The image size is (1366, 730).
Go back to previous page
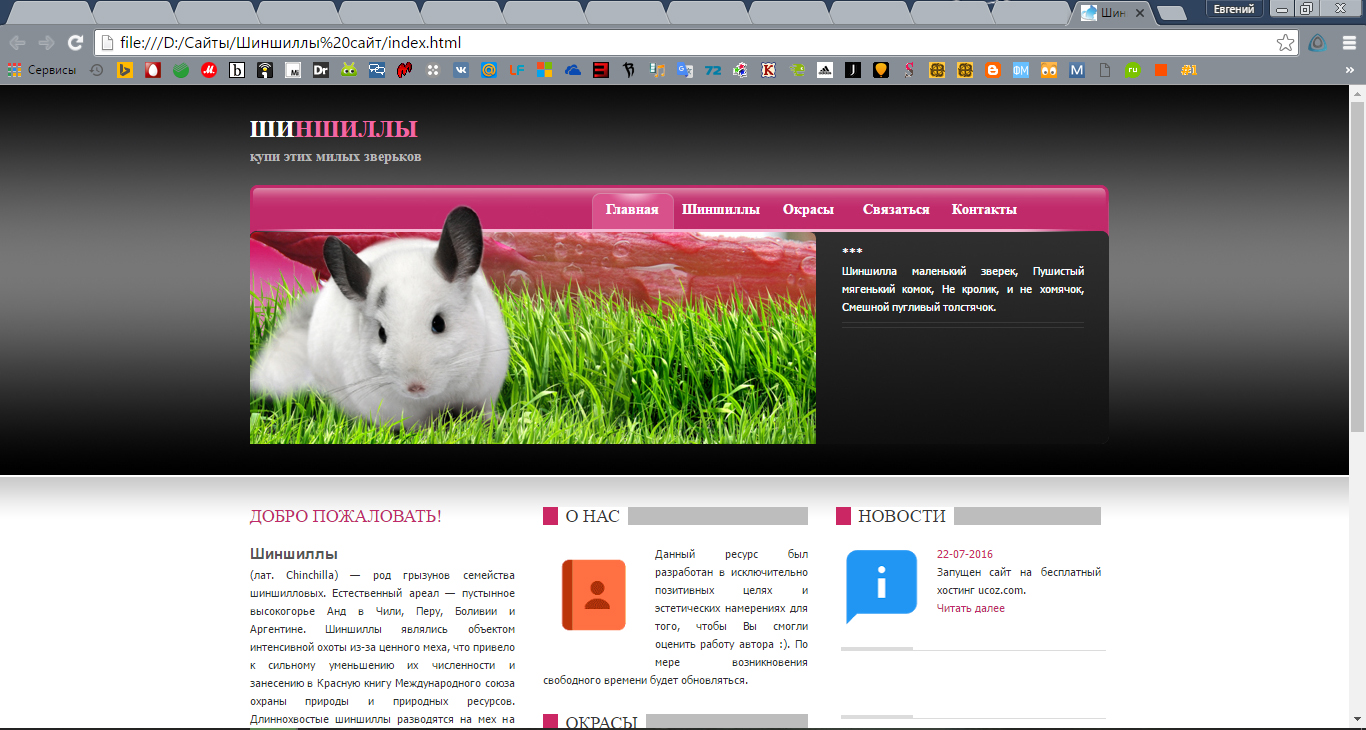tap(17, 43)
